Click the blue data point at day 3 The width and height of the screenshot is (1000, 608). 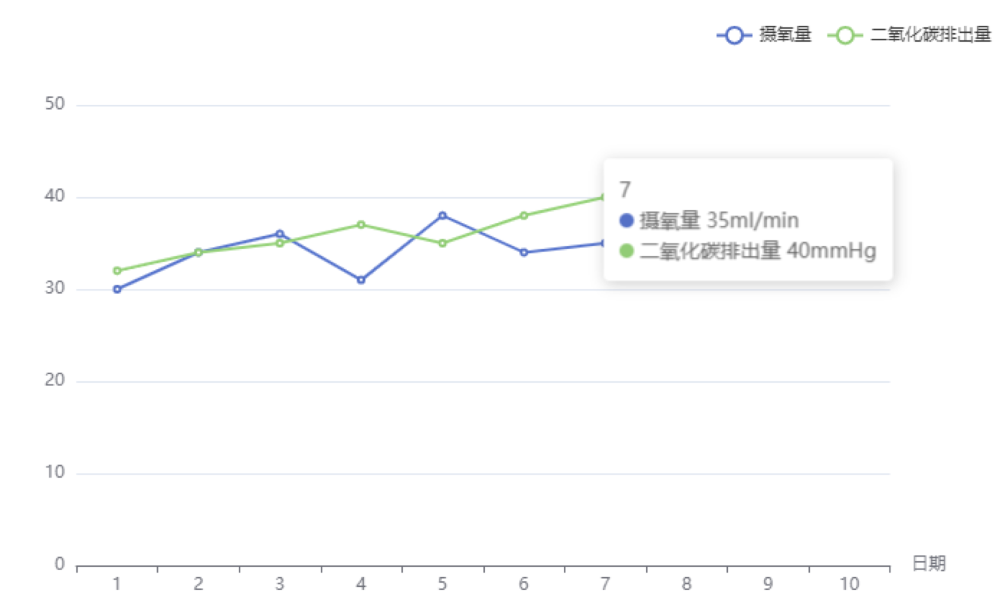[280, 234]
